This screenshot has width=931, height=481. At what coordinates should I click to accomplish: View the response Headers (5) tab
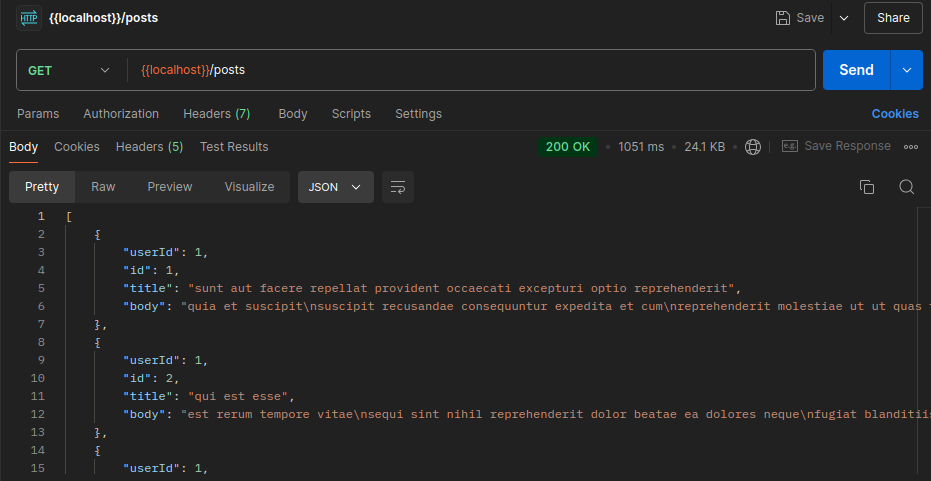tap(150, 147)
